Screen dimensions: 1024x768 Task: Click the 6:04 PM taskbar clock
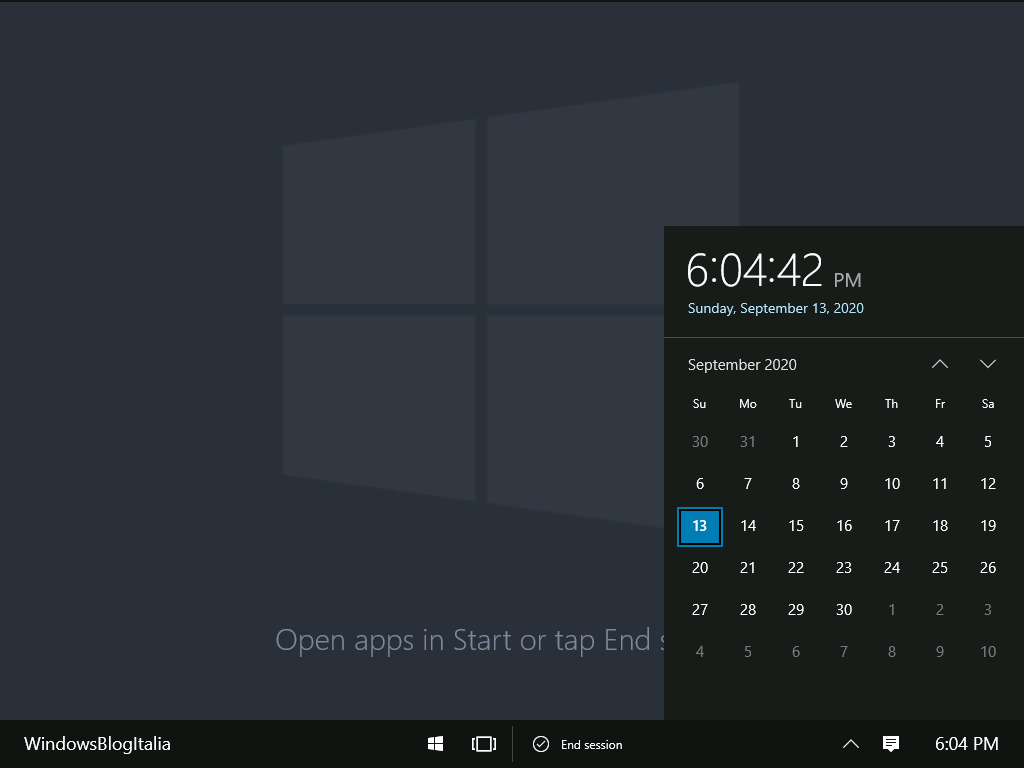[967, 744]
